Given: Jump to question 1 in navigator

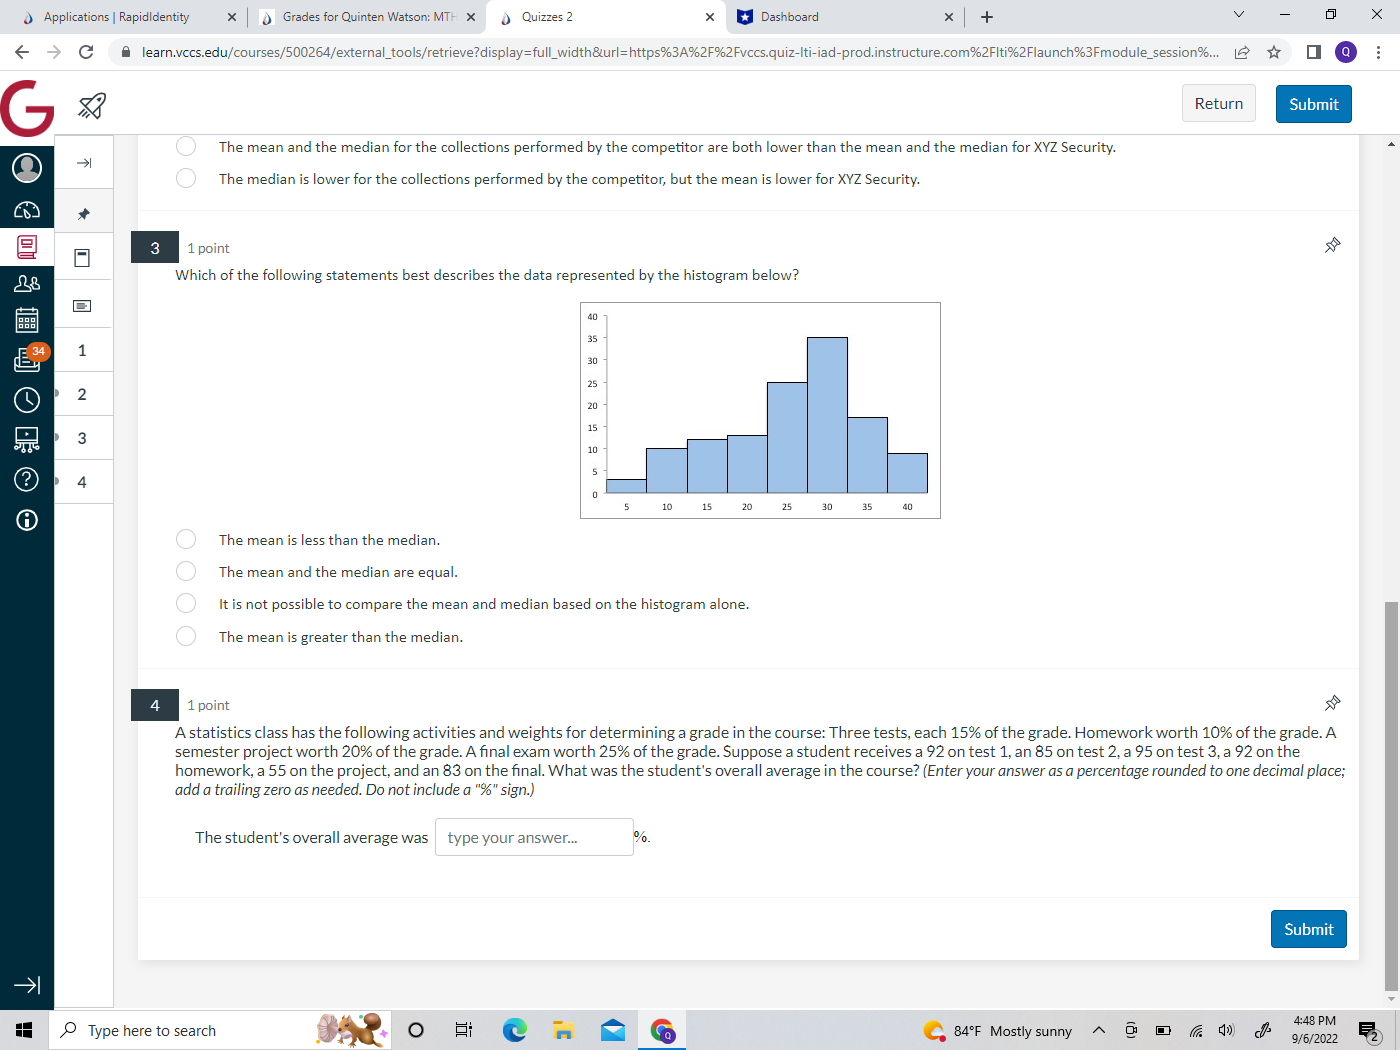Looking at the screenshot, I should (82, 350).
